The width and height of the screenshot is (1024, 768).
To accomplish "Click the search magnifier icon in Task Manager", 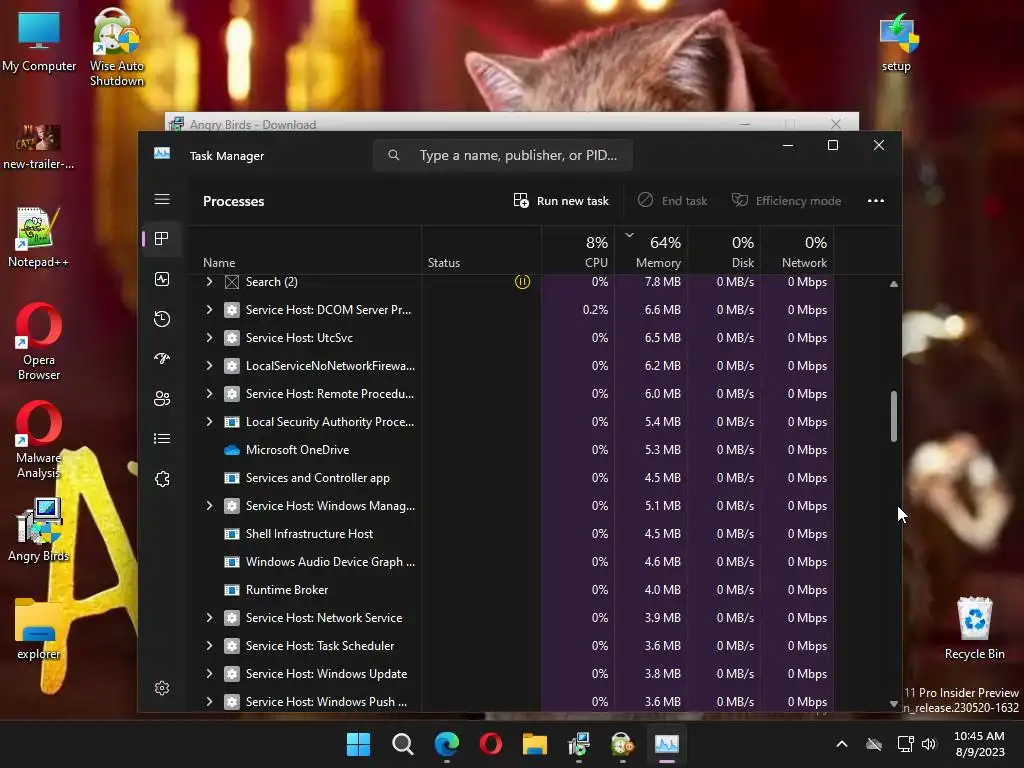I will (x=393, y=155).
